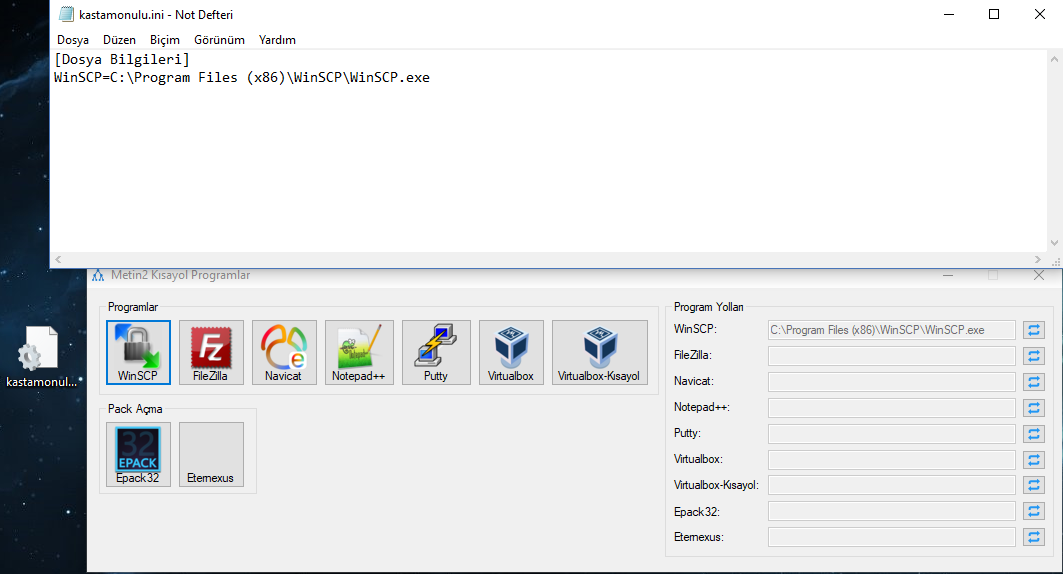Minimize the Notepad window
The image size is (1063, 574).
point(949,14)
